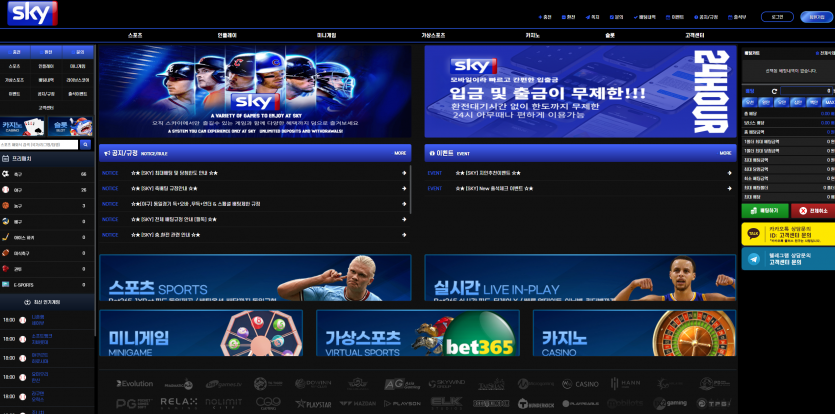835x414 pixels.
Task: Click MORE in 이벤트 event panel
Action: [725, 153]
